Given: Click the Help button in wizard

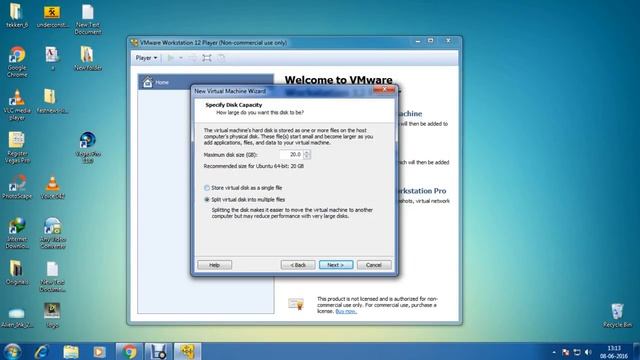Looking at the screenshot, I should point(215,265).
